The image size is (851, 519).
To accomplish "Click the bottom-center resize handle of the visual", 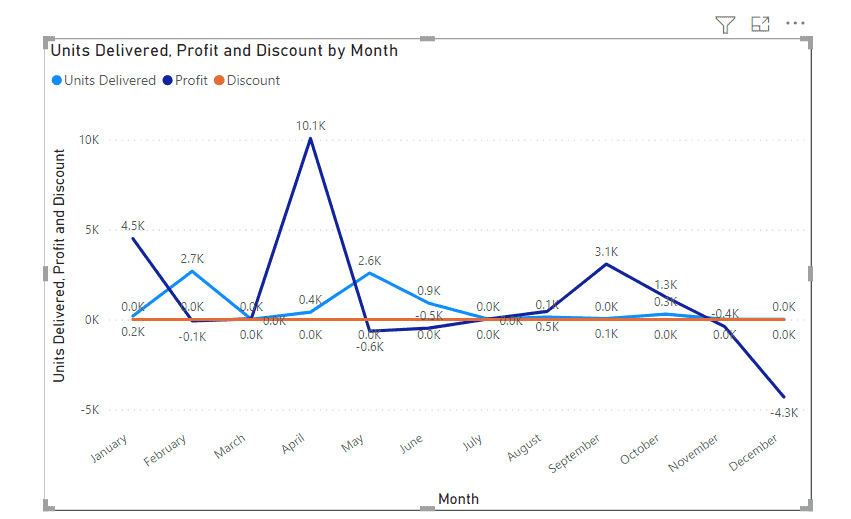I will tap(427, 508).
